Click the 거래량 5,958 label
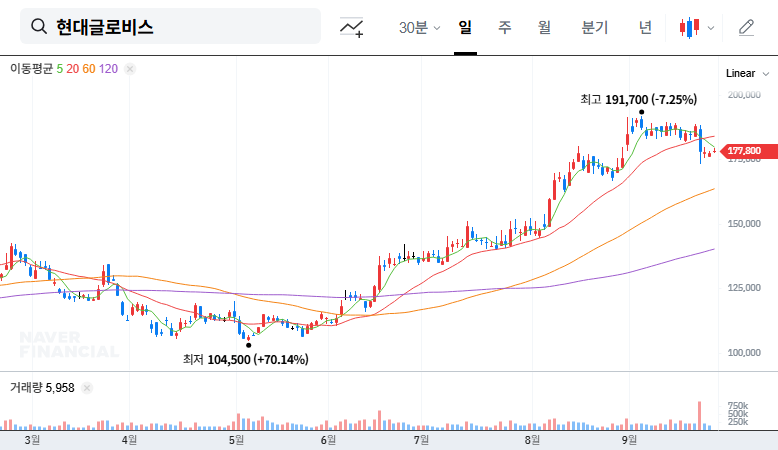This screenshot has width=778, height=450. click(x=42, y=388)
